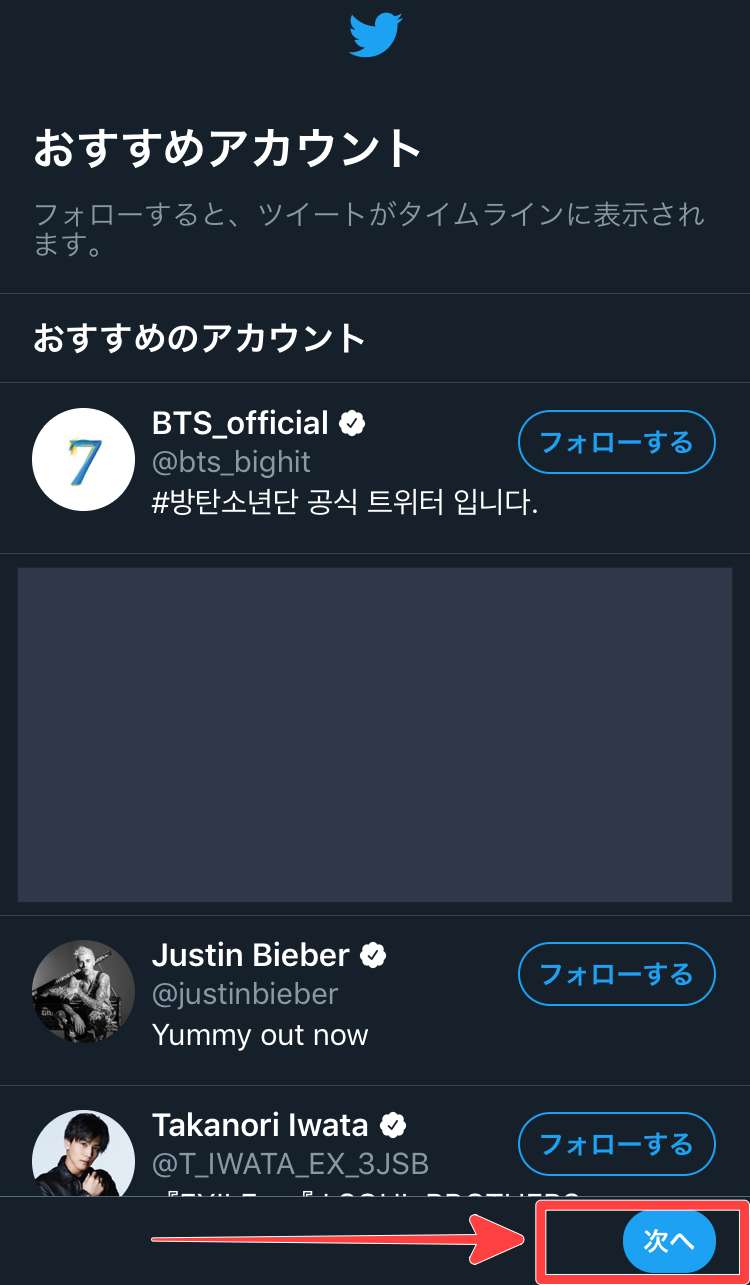Viewport: 750px width, 1285px height.
Task: Open the @bts_bighit handle
Action: pos(231,462)
